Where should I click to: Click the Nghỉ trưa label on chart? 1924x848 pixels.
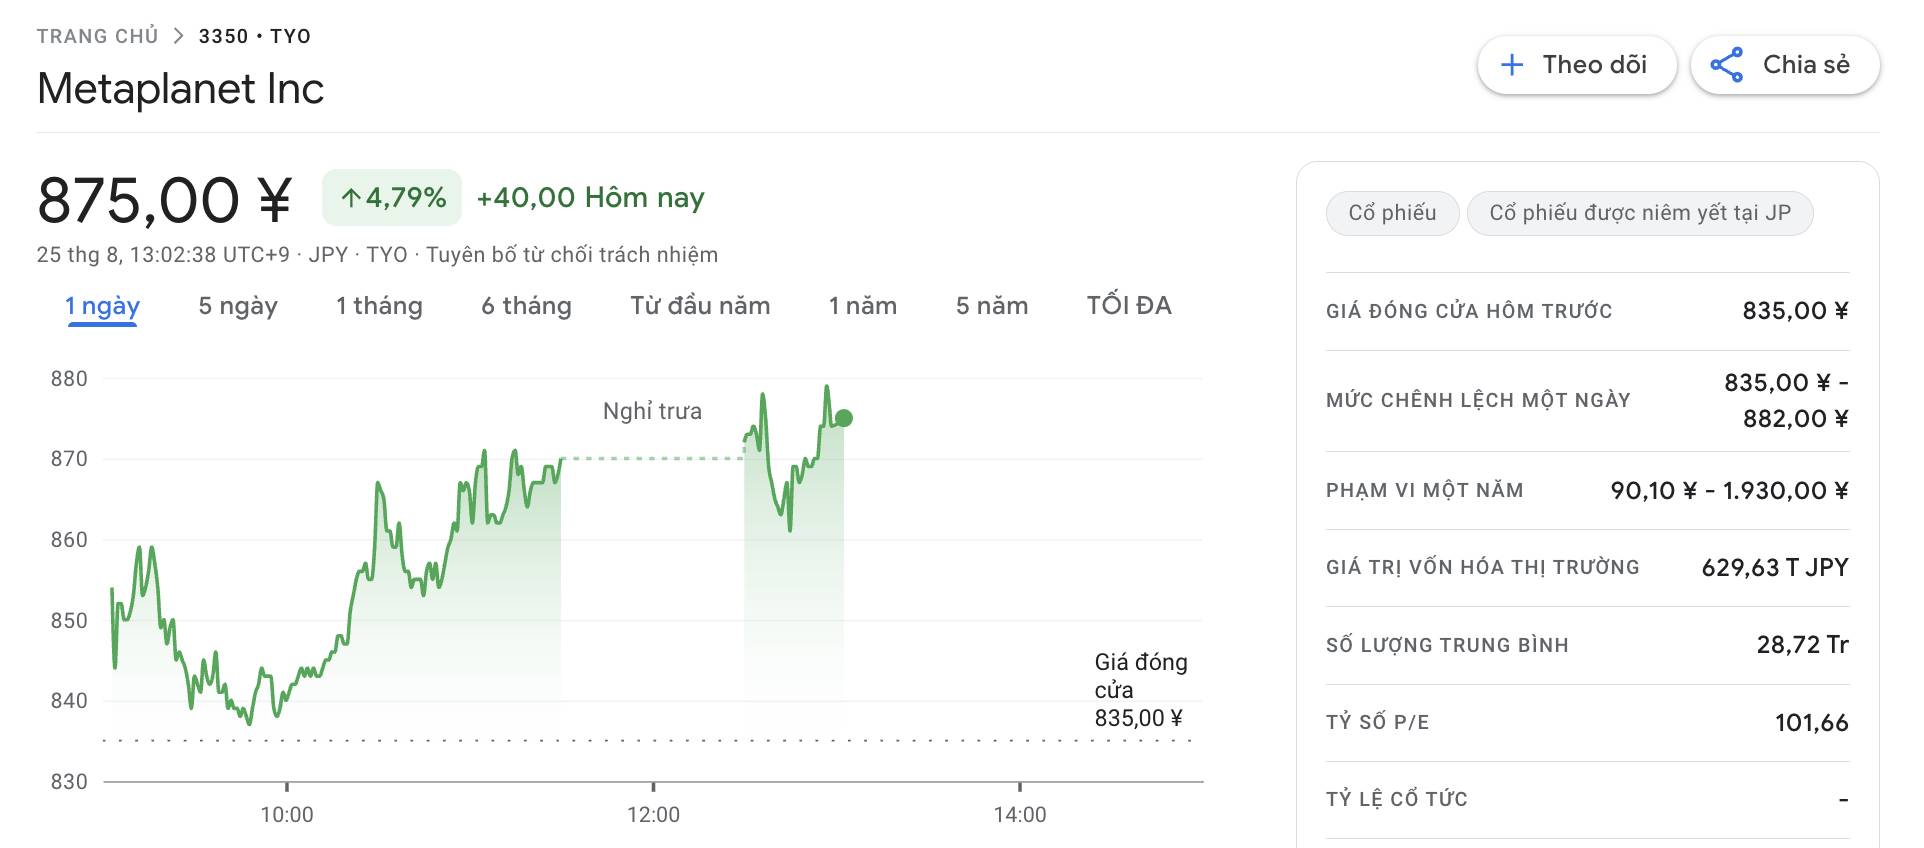(x=652, y=411)
